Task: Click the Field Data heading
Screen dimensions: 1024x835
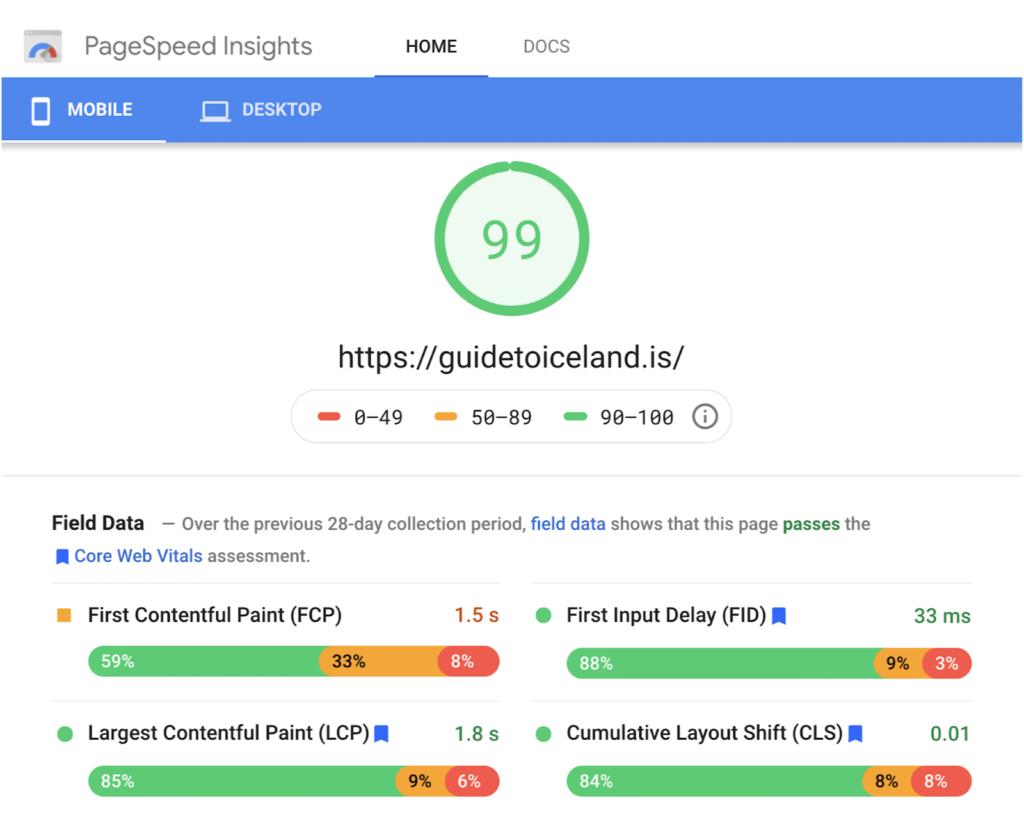Action: [98, 523]
